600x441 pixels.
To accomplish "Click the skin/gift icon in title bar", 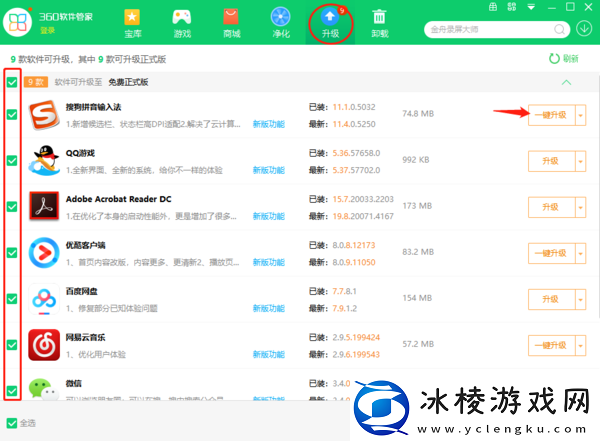I will [493, 7].
